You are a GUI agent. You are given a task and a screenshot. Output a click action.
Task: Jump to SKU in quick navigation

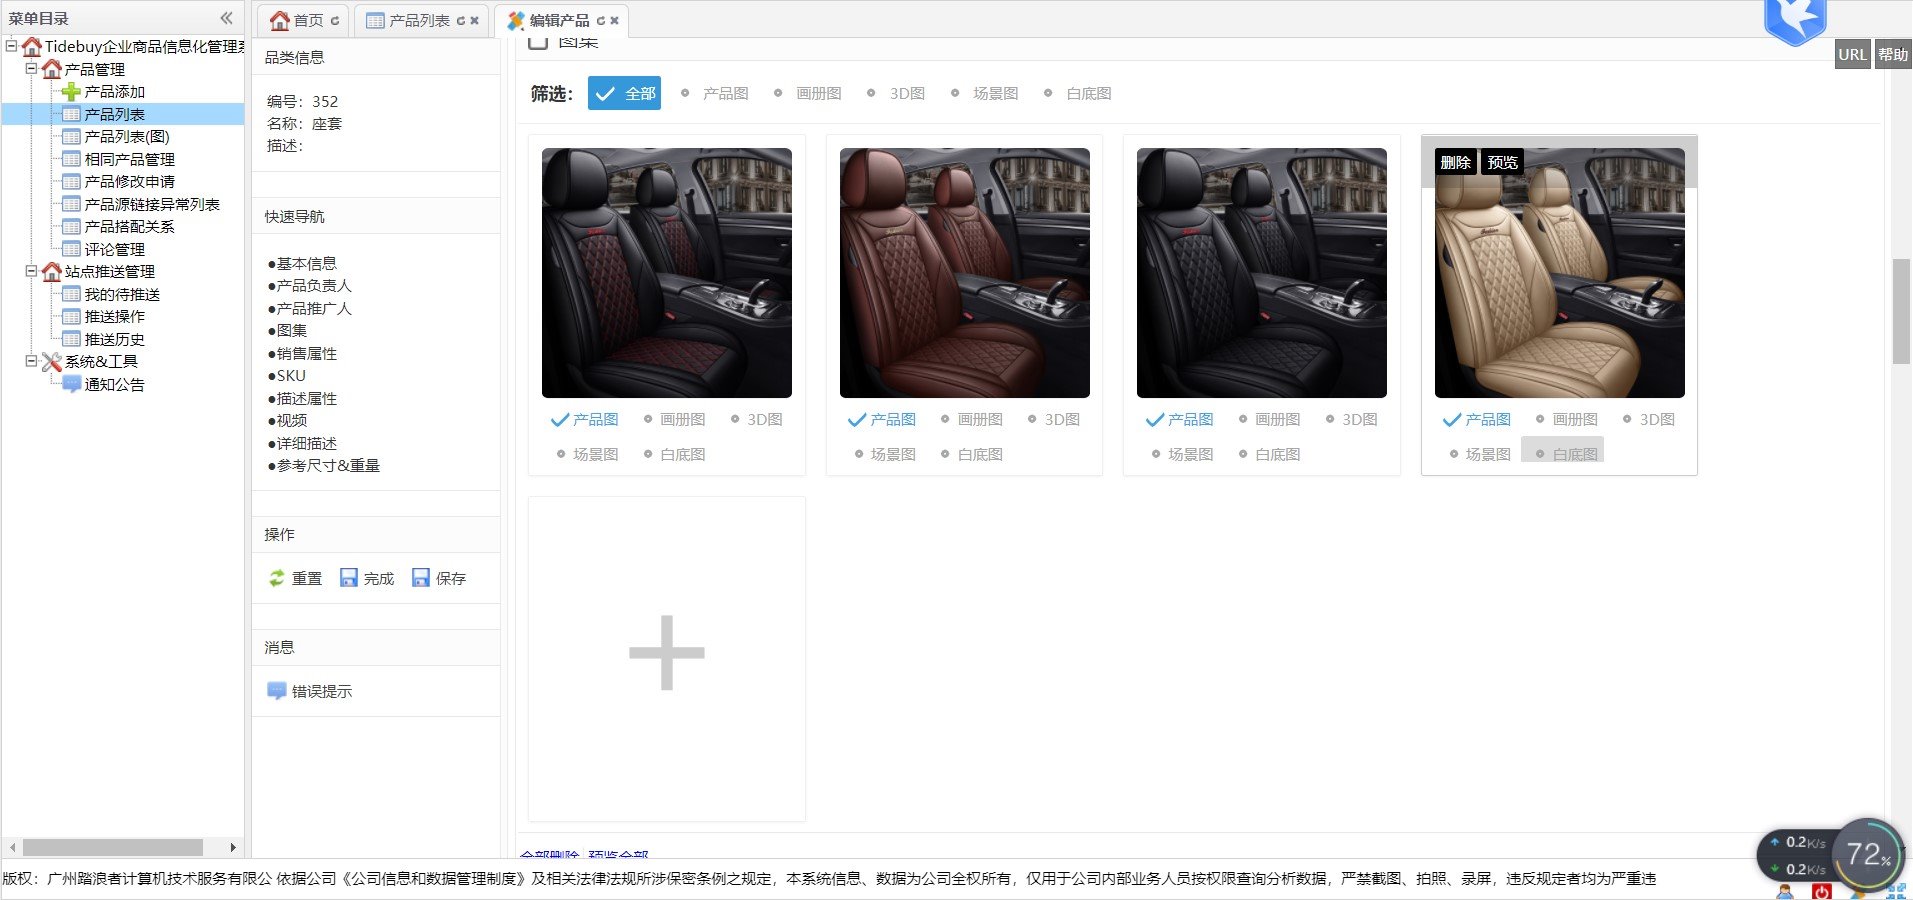click(290, 376)
